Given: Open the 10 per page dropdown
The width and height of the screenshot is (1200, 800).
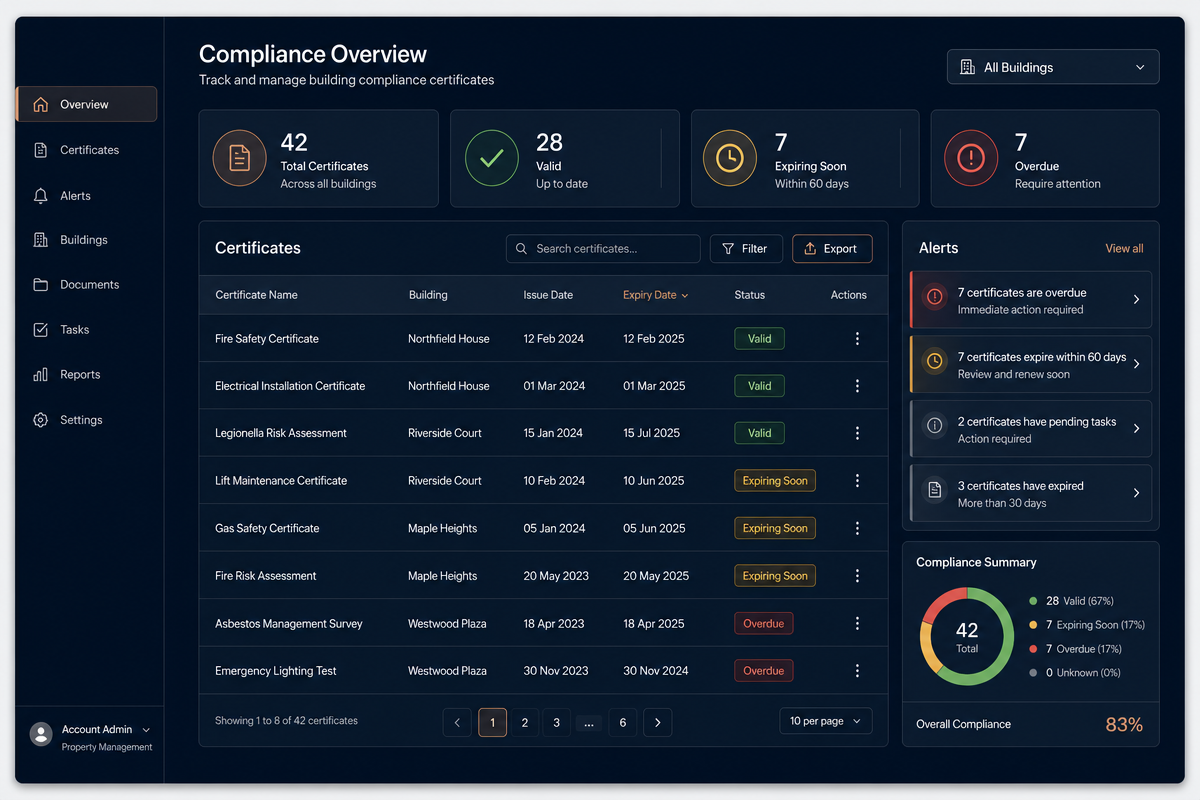Looking at the screenshot, I should coord(826,721).
